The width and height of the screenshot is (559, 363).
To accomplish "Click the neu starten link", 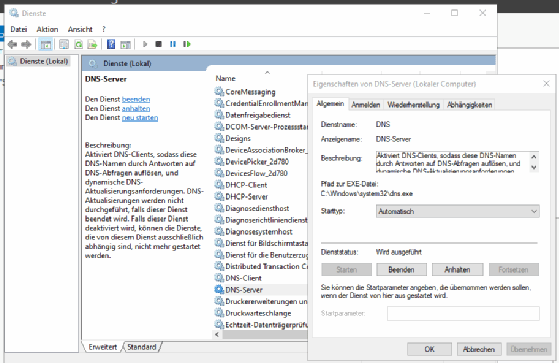I will [x=140, y=118].
